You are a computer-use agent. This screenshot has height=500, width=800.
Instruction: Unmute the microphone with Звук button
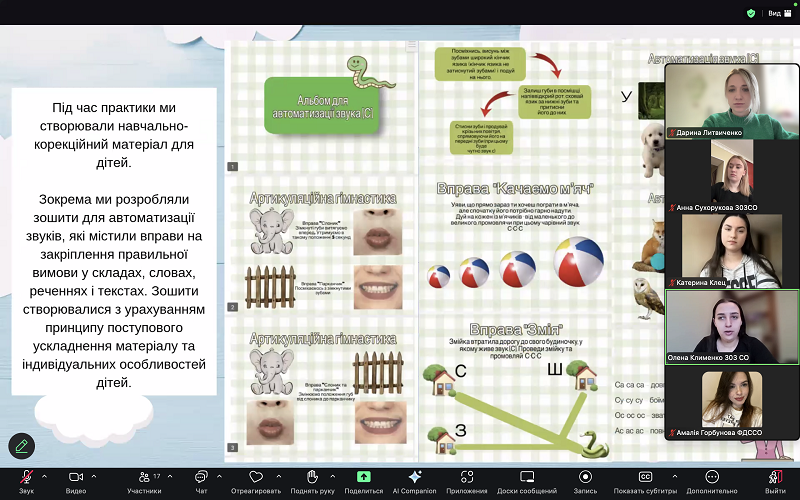click(26, 478)
